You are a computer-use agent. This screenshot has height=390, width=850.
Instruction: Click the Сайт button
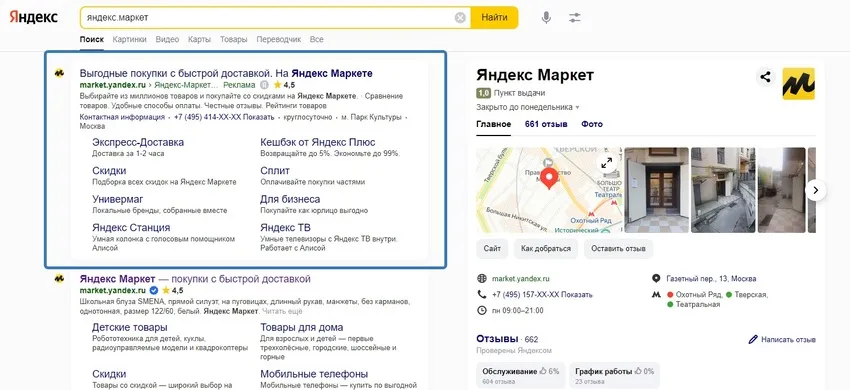(492, 248)
